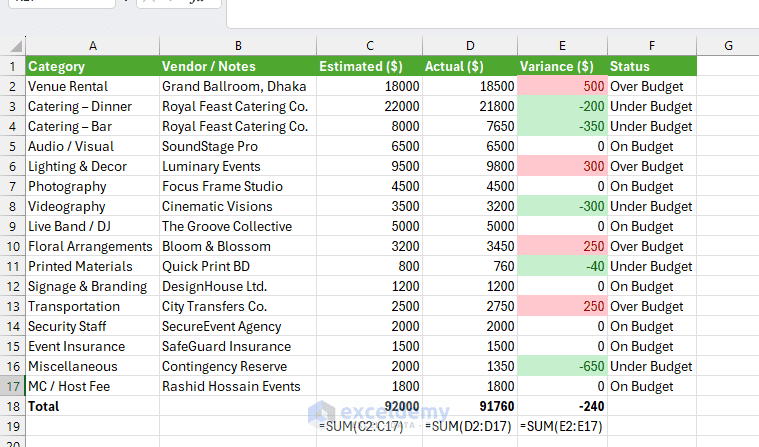
Task: Select the Catering – Dinner cell
Action: click(92, 106)
